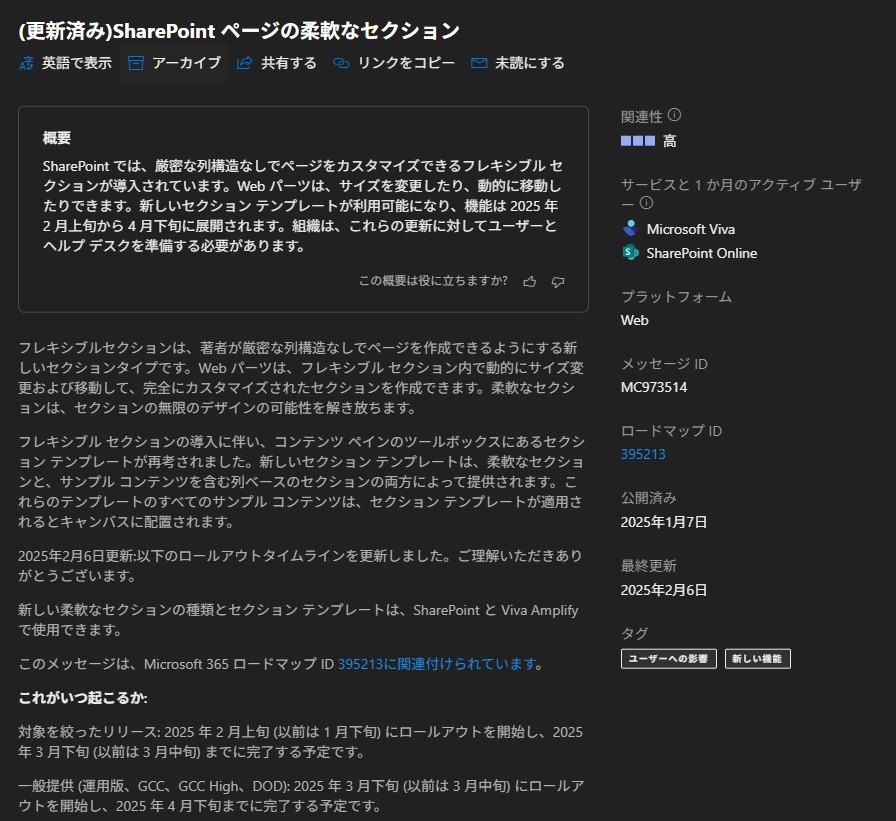This screenshot has width=896, height=821.
Task: Click the message title (更新済み)SharePoint ページの柔軟なセクション
Action: [x=239, y=31]
